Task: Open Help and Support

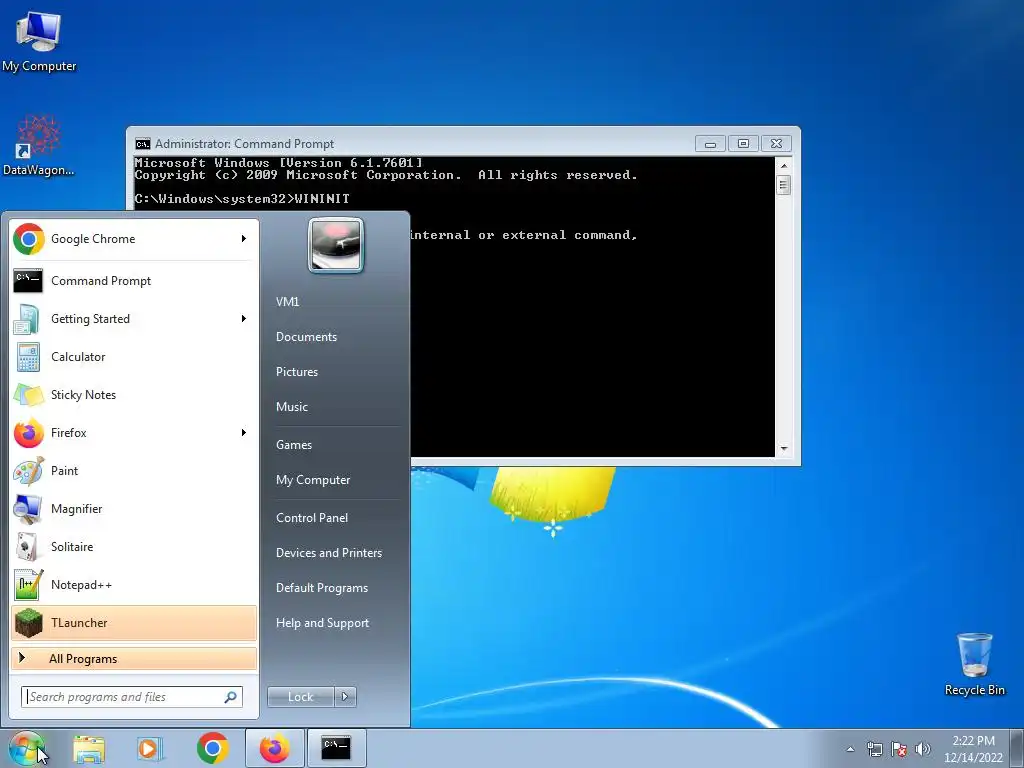Action: [x=323, y=623]
